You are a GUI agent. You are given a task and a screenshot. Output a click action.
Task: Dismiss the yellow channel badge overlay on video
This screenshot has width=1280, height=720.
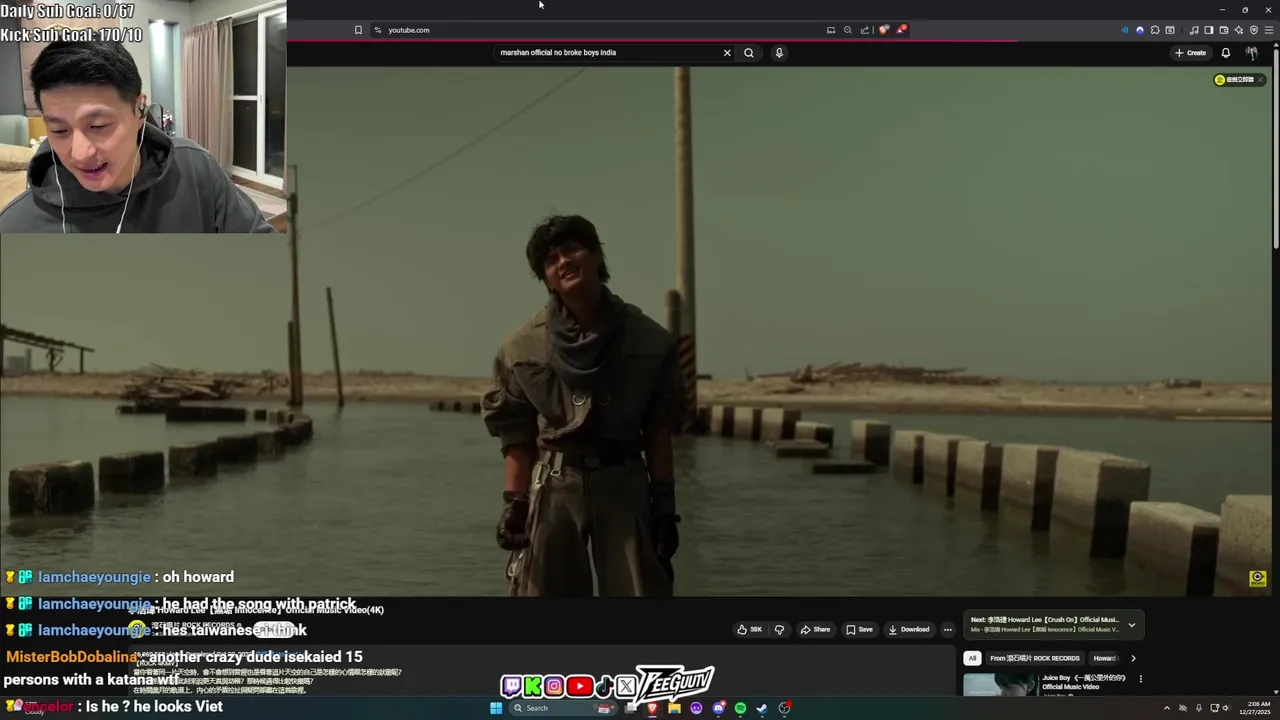point(1260,80)
